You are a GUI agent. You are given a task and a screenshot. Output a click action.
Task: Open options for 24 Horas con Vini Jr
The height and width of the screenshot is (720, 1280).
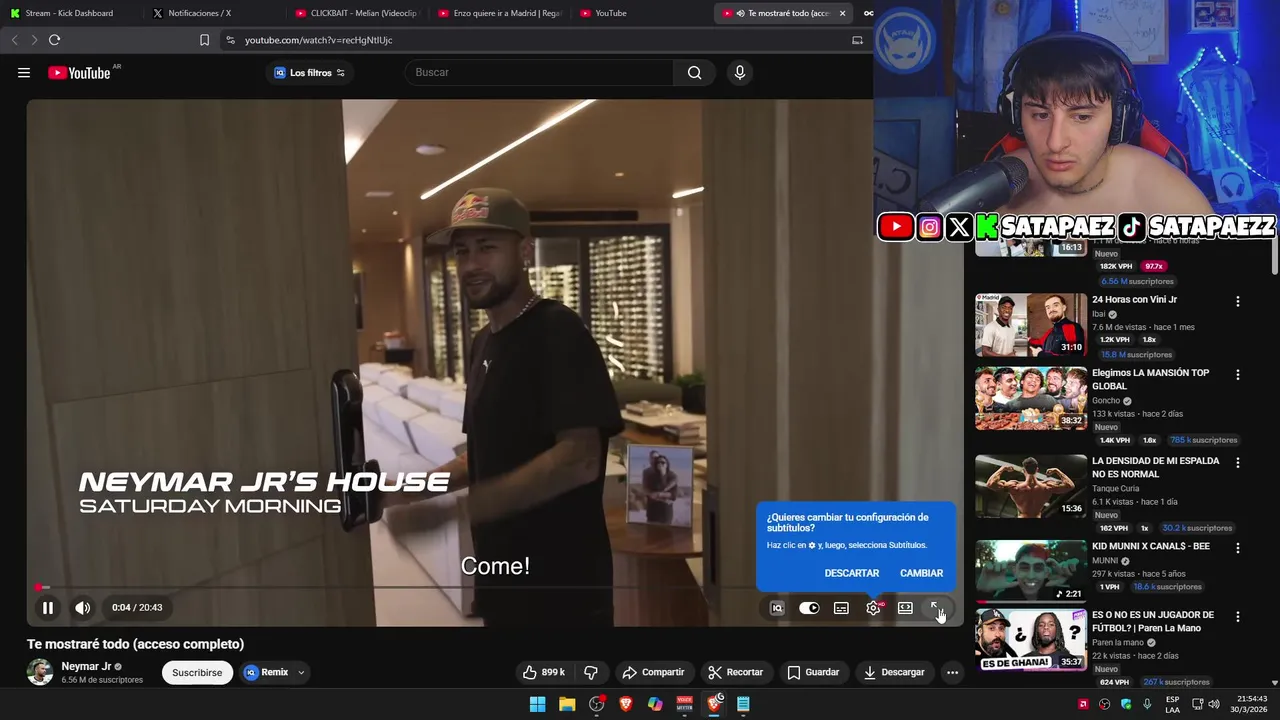1238,301
